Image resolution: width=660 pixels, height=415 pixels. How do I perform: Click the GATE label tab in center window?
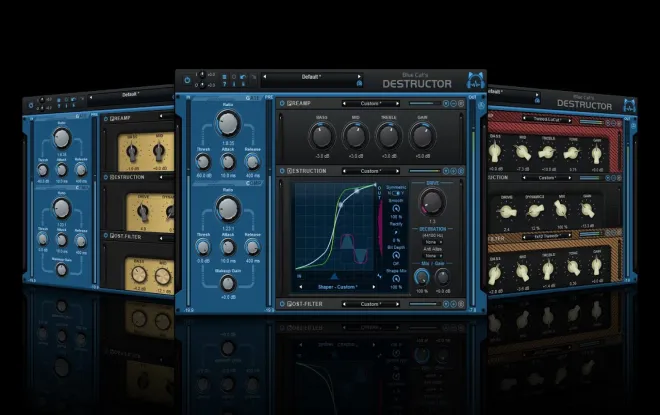tap(253, 98)
